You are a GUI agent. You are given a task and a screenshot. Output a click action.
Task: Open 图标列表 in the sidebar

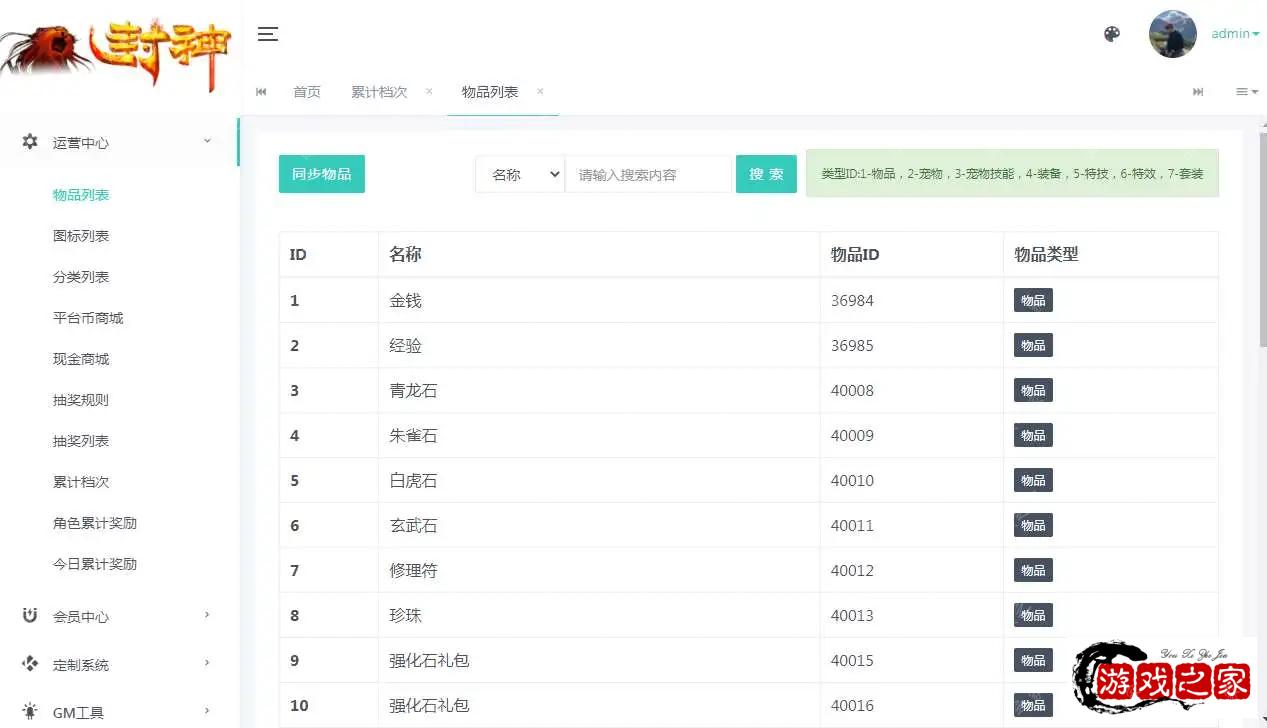pos(81,236)
